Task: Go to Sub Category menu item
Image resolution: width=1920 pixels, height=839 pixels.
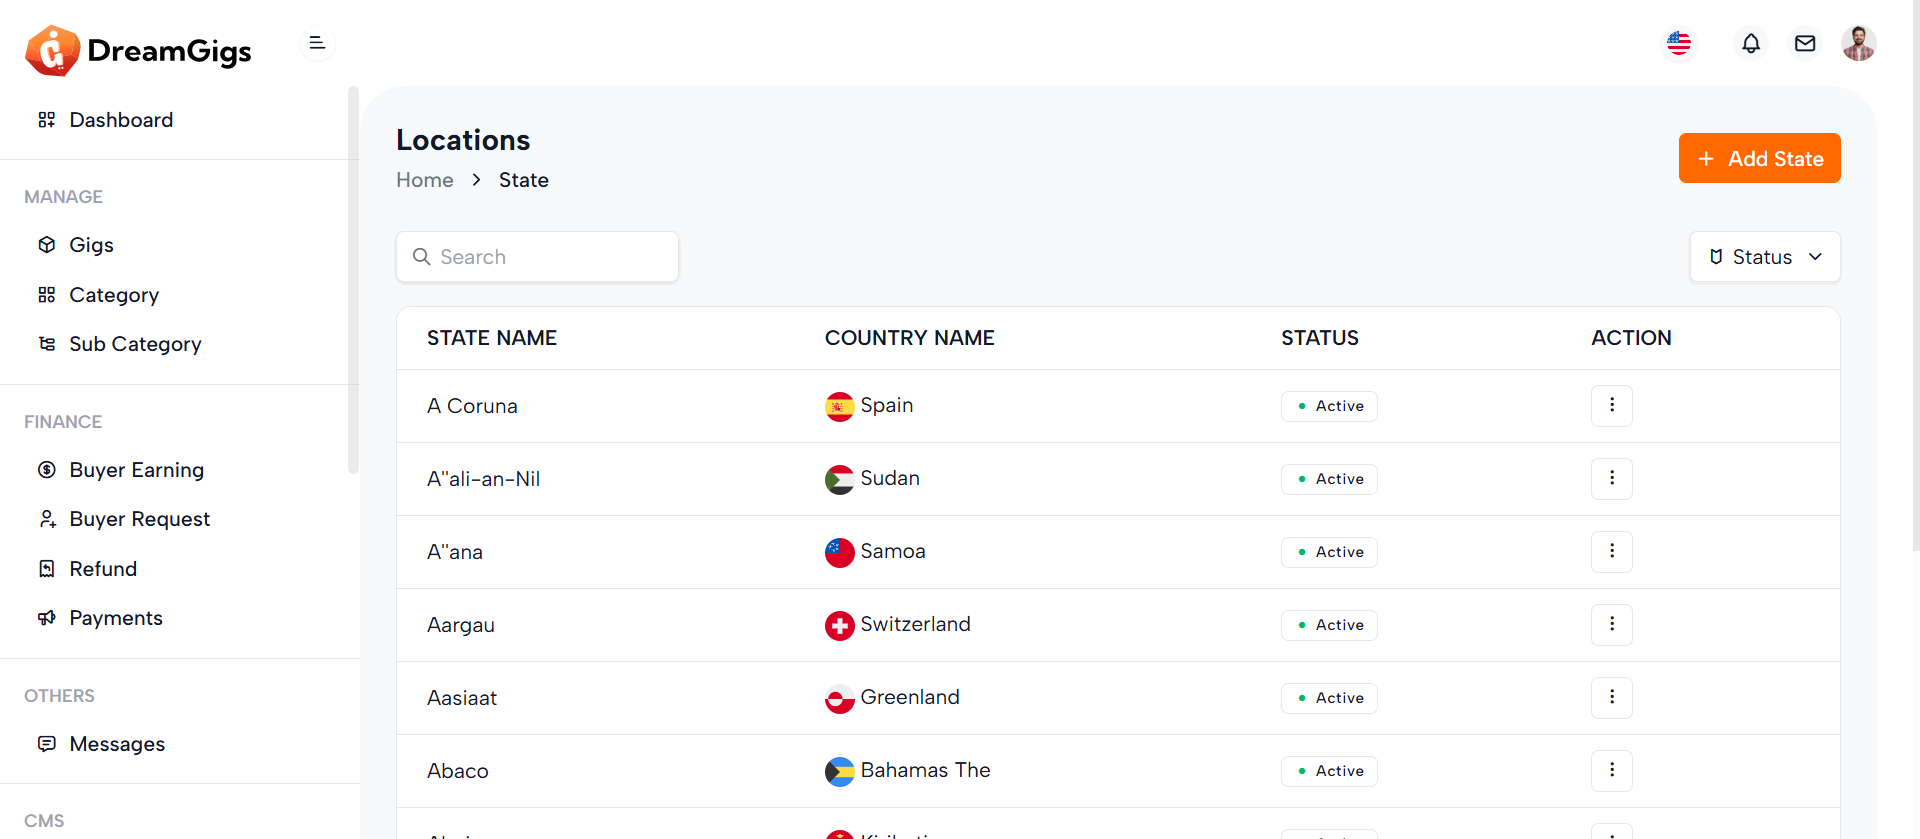Action: [x=135, y=344]
